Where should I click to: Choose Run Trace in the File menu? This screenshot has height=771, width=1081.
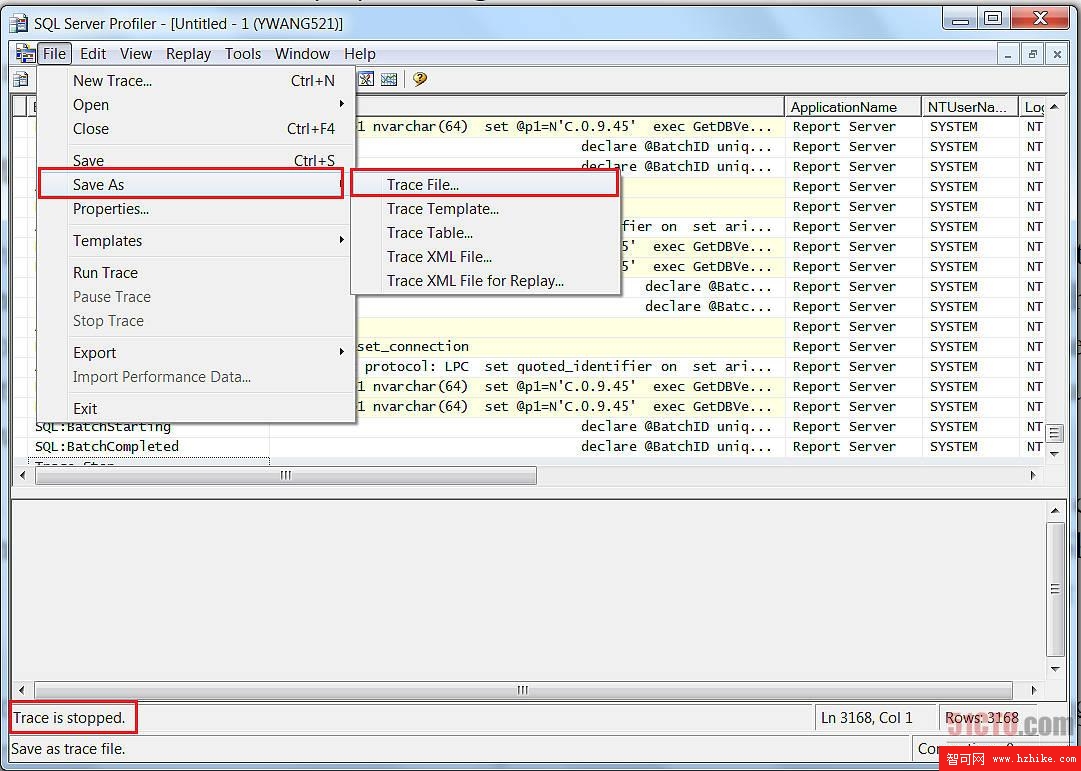[x=196, y=273]
